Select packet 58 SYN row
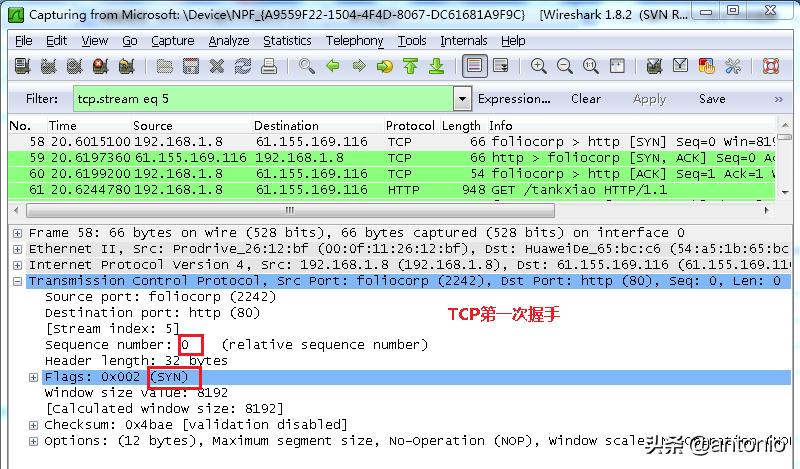Viewport: 800px width, 469px height. (392, 141)
